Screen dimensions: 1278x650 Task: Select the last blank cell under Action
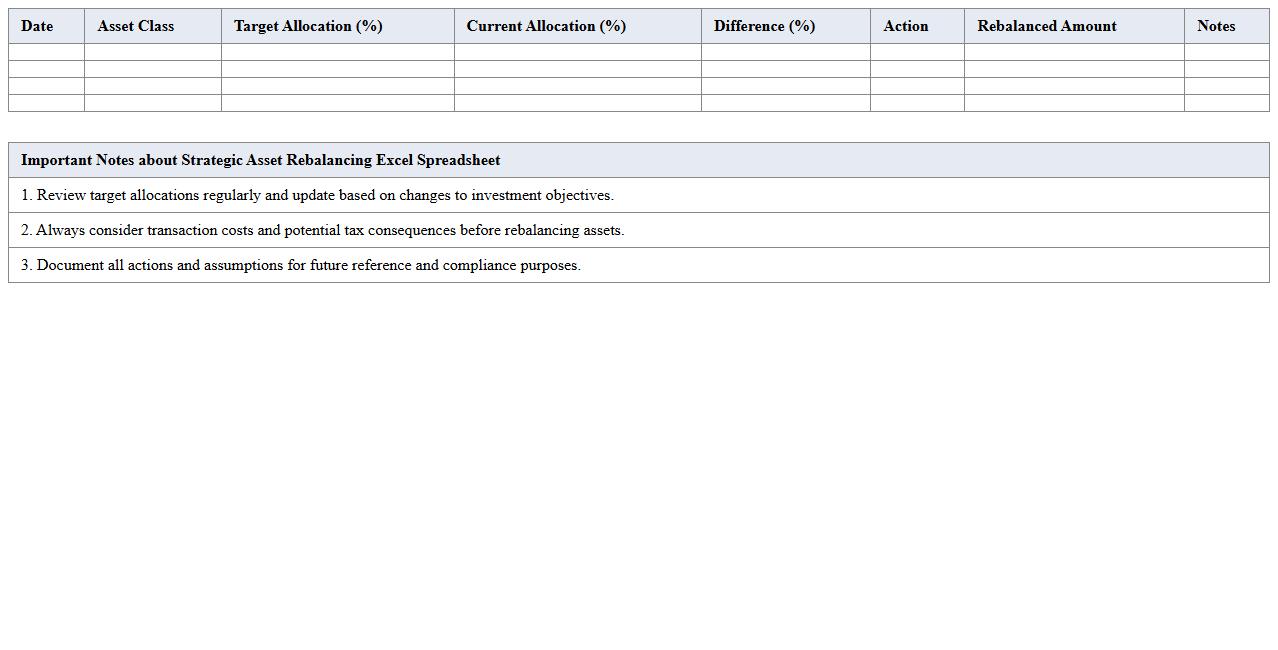coord(917,103)
